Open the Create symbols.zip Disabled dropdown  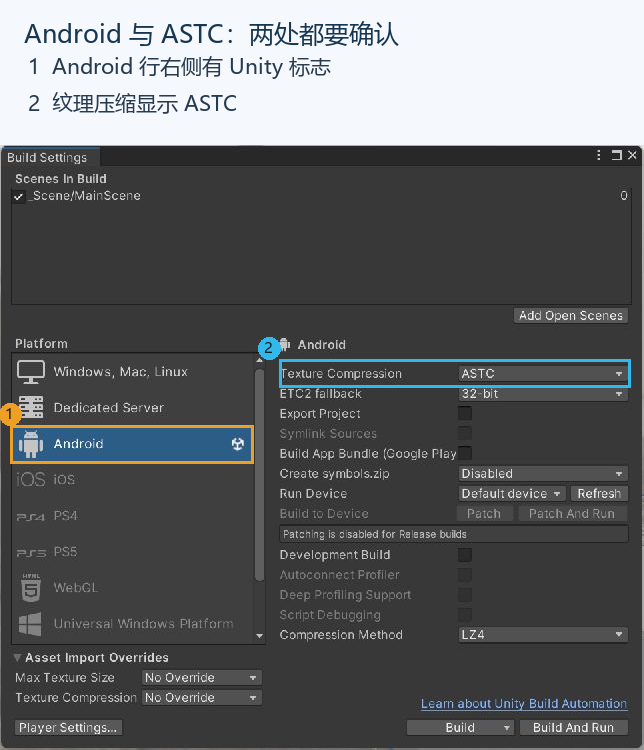pyautogui.click(x=543, y=474)
